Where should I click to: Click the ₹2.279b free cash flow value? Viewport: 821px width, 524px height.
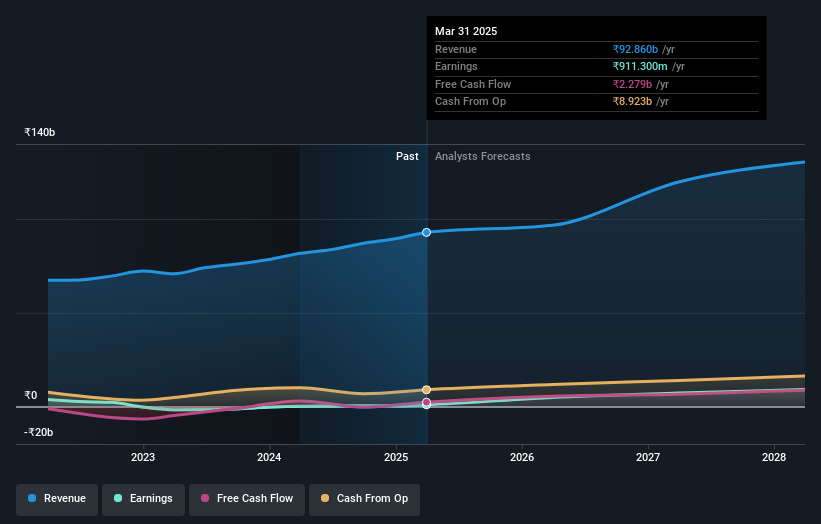632,84
